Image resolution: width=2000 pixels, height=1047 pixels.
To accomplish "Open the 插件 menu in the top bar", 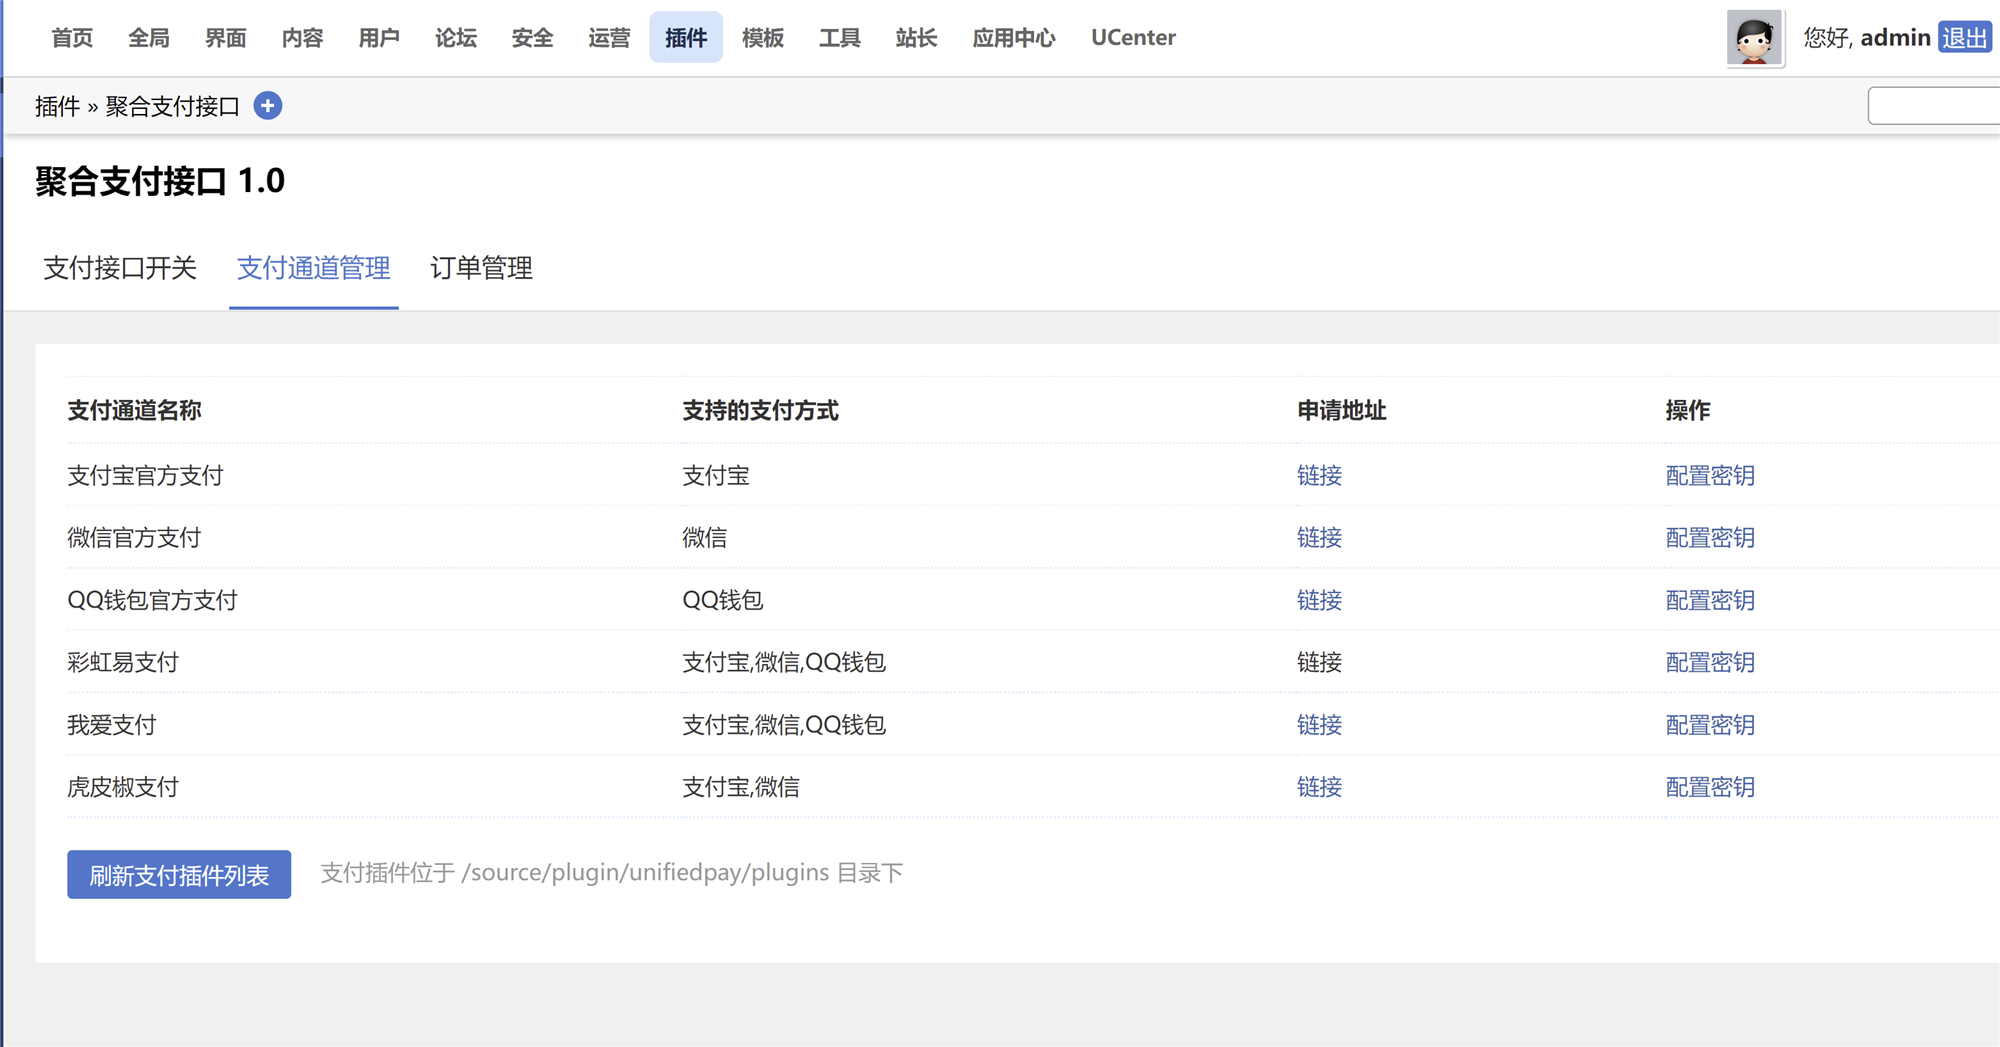I will 686,37.
